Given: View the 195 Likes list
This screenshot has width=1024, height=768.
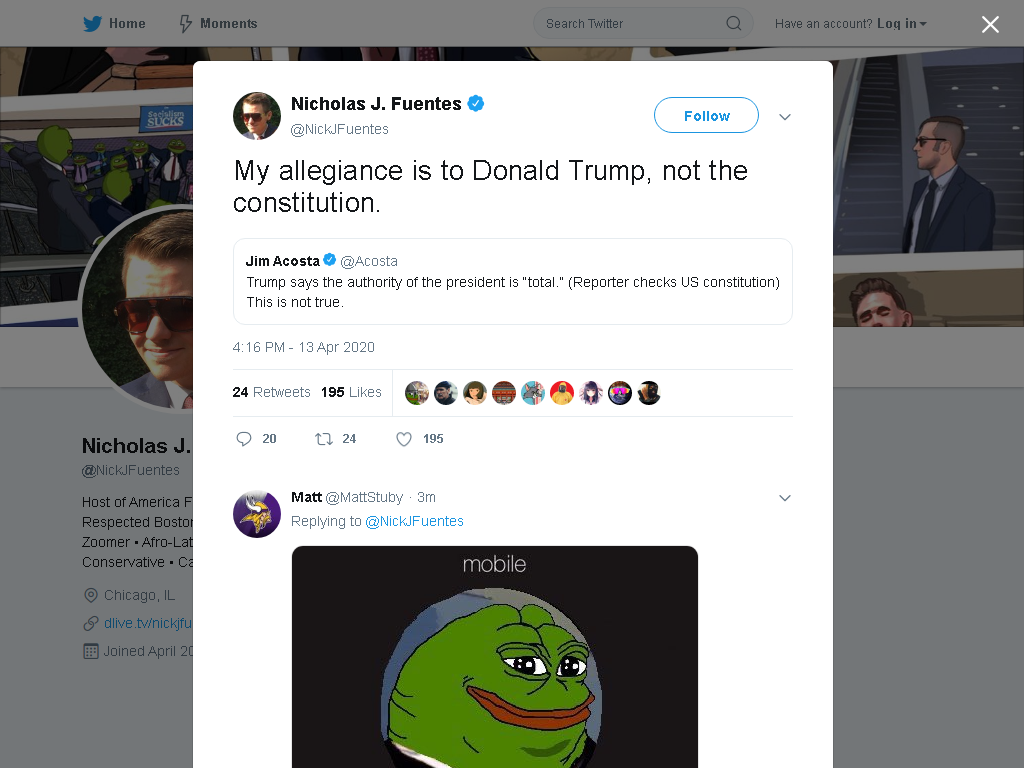Looking at the screenshot, I should click(351, 392).
